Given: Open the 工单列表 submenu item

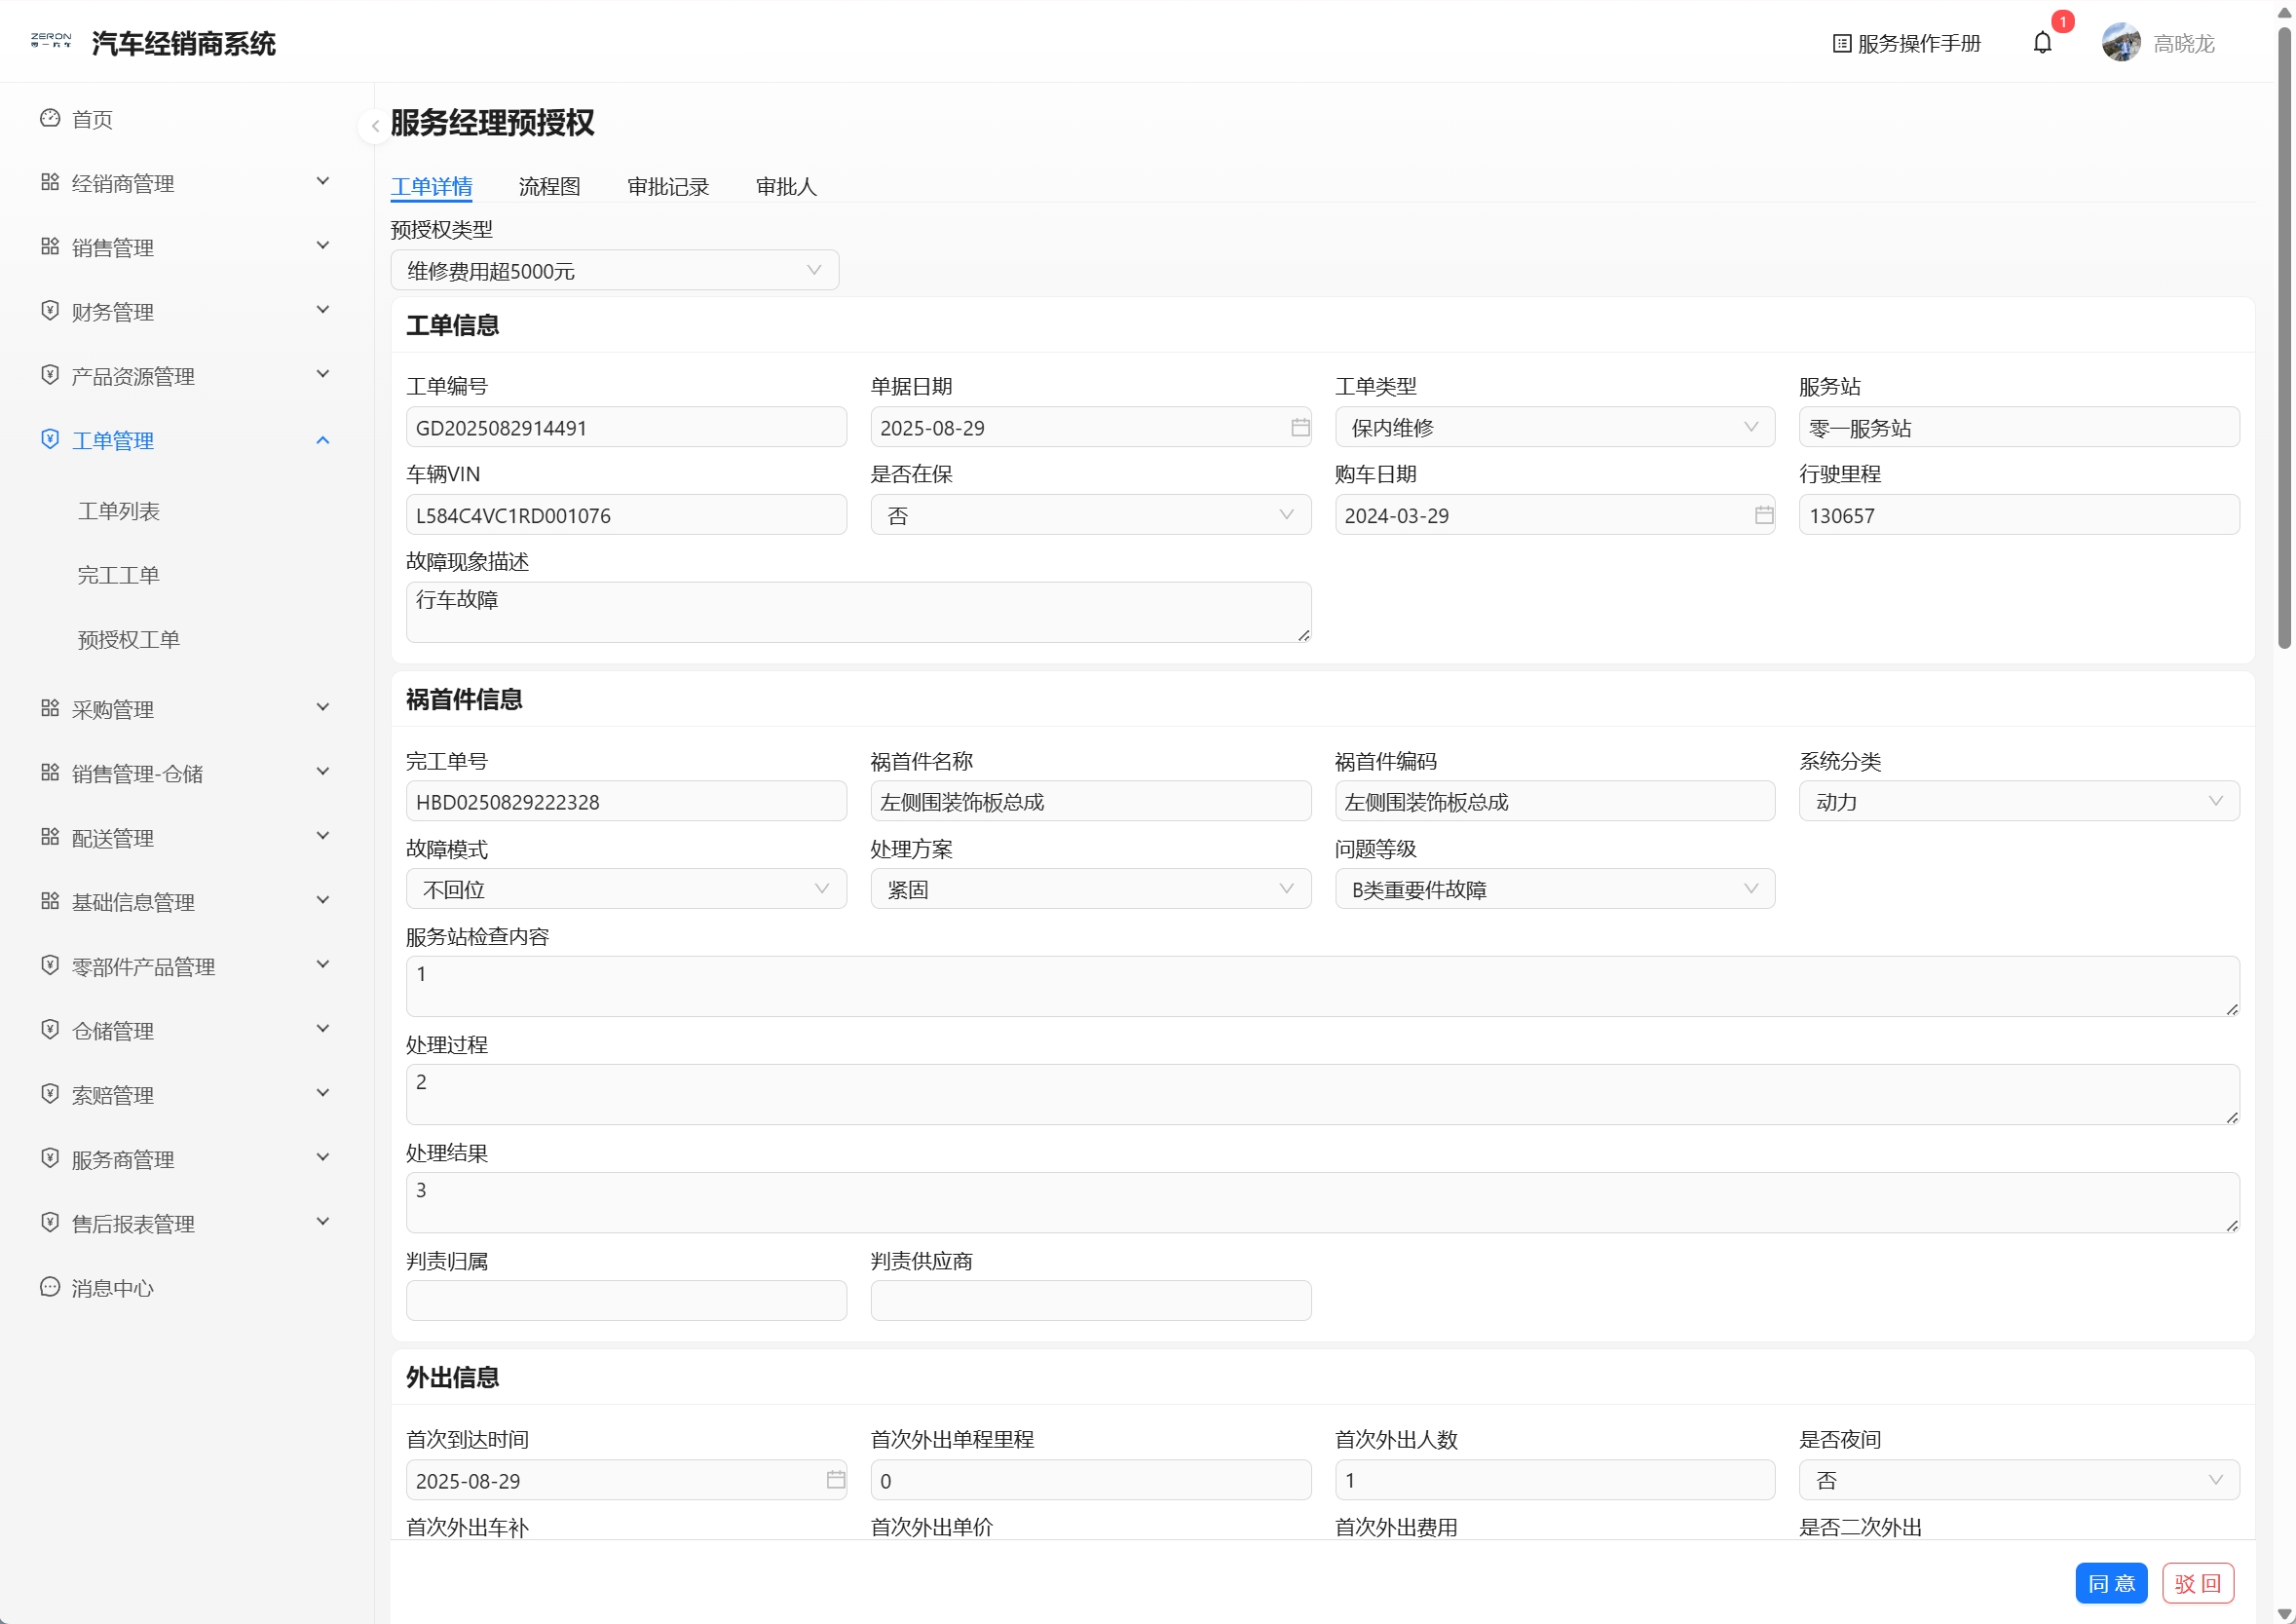Looking at the screenshot, I should coord(119,511).
